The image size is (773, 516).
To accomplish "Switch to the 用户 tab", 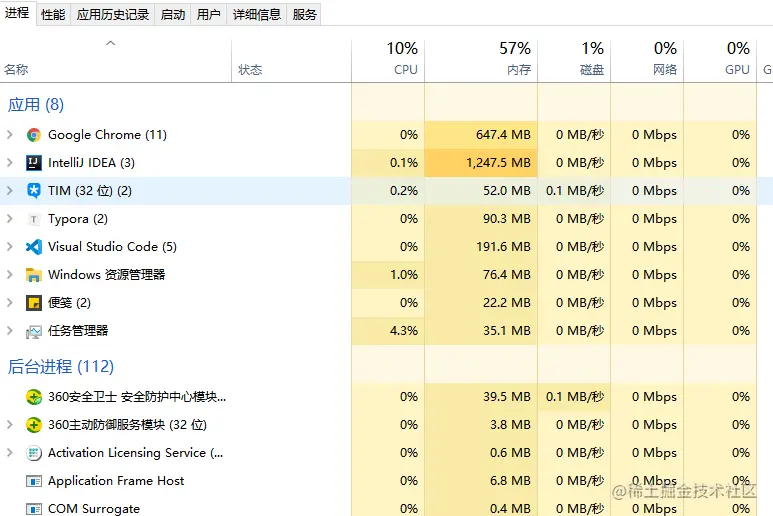I will click(209, 15).
